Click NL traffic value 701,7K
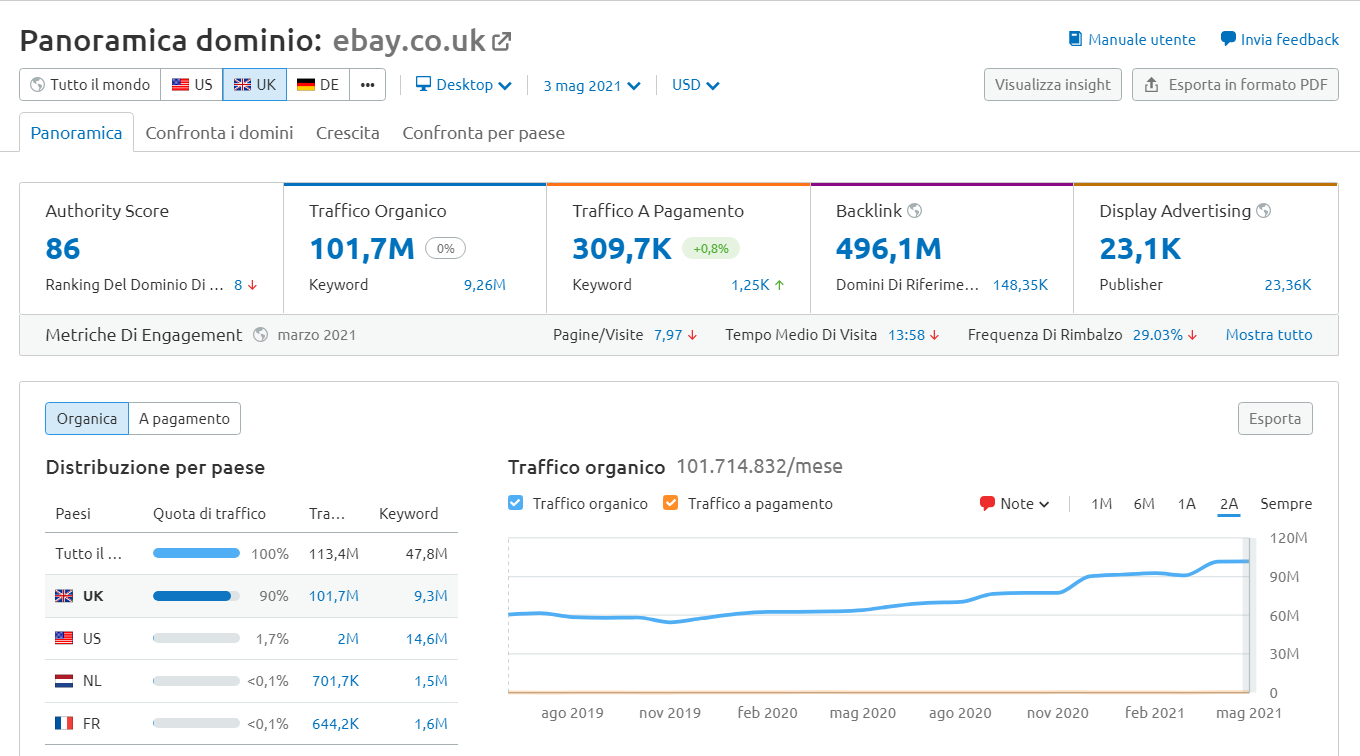This screenshot has width=1360, height=756. coord(335,681)
